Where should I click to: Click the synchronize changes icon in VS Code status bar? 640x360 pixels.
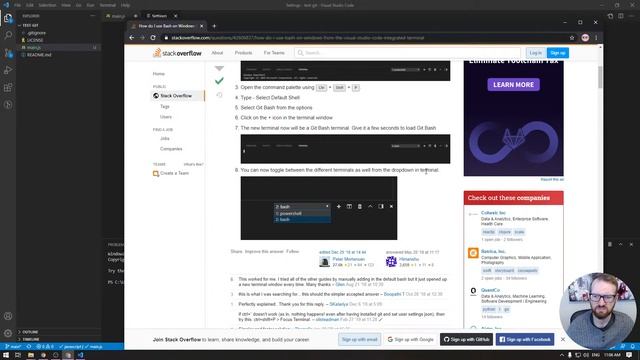click(29, 347)
